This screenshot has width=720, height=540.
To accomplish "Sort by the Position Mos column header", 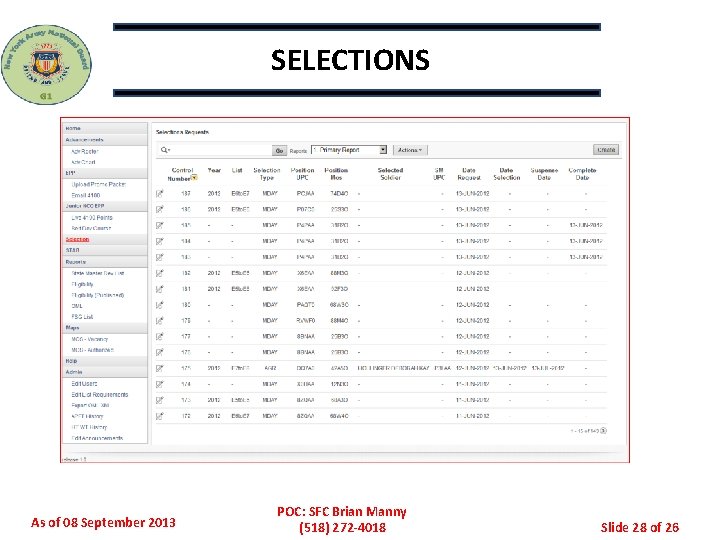I will click(x=336, y=174).
